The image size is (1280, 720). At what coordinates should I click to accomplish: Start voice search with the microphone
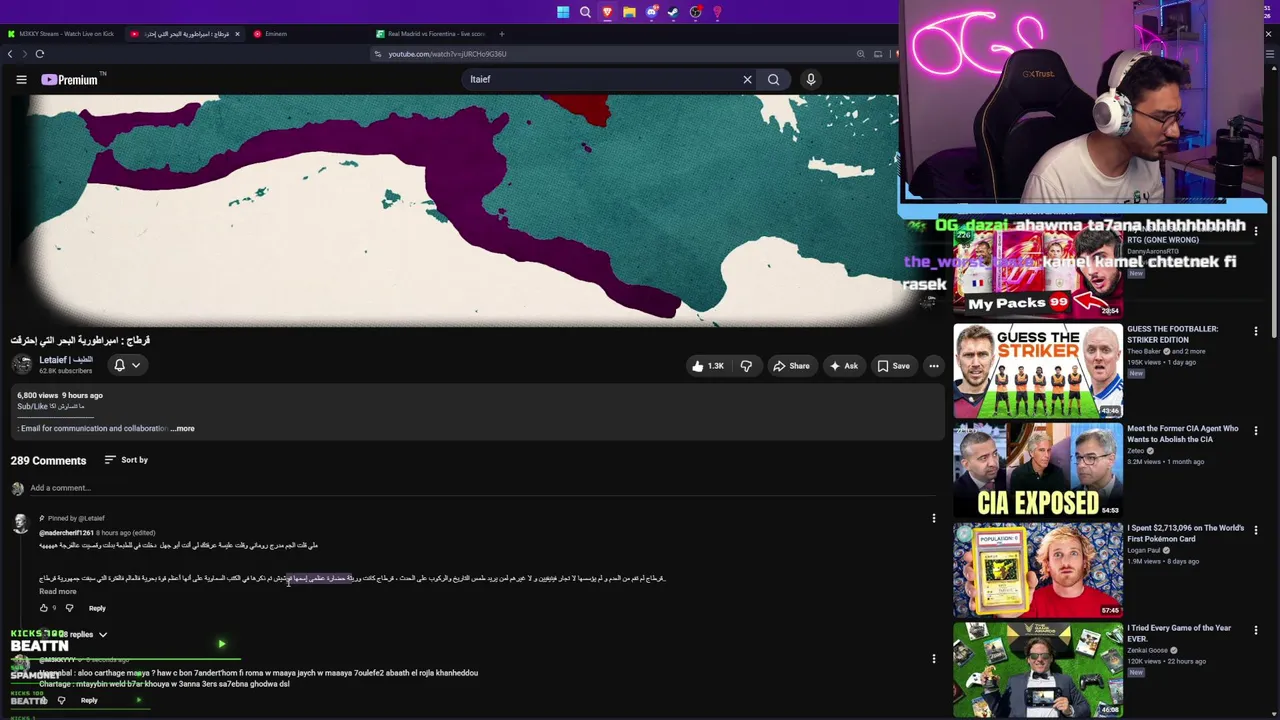click(x=811, y=80)
